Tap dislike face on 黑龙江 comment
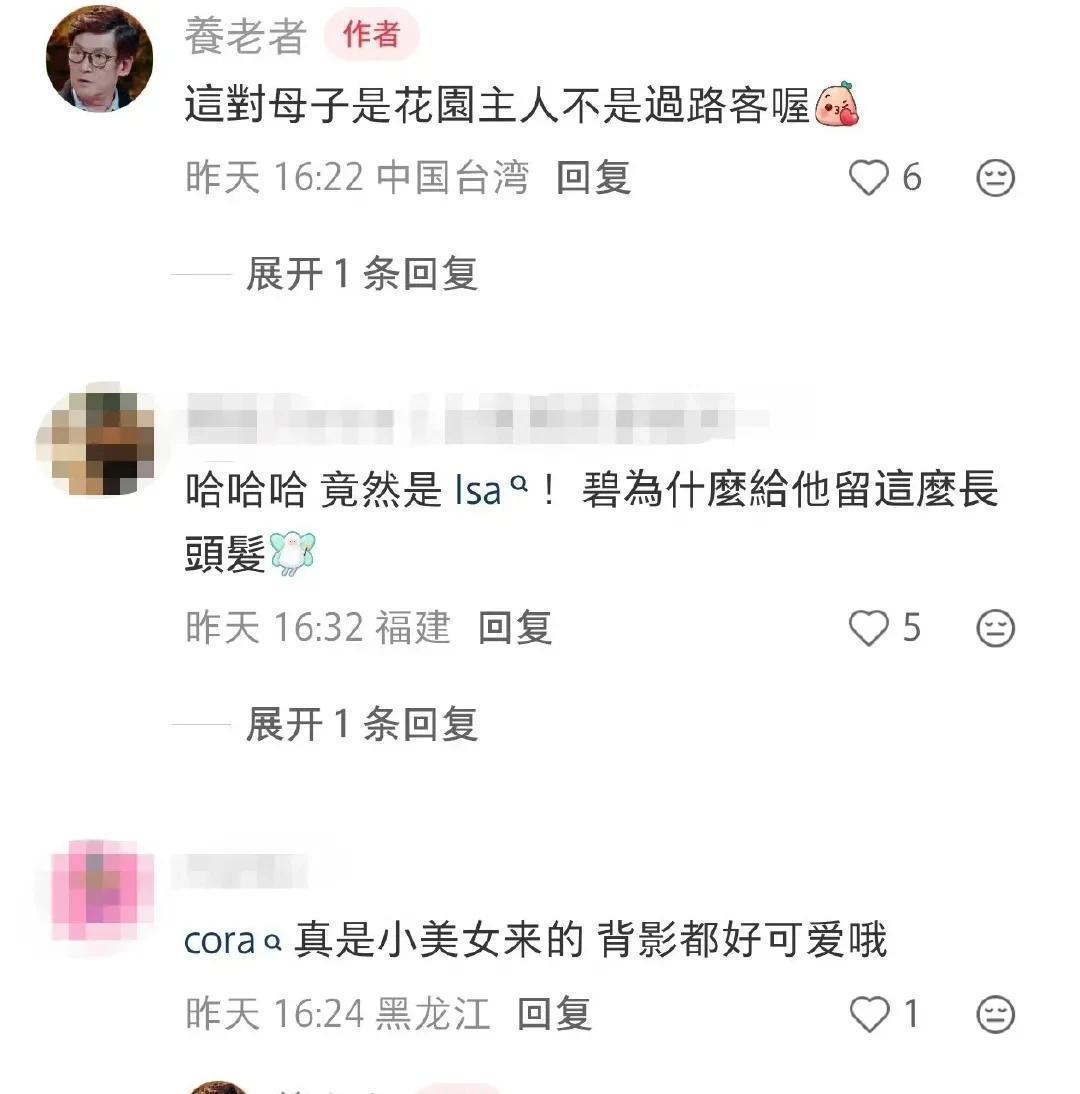The image size is (1080, 1094). 996,1014
